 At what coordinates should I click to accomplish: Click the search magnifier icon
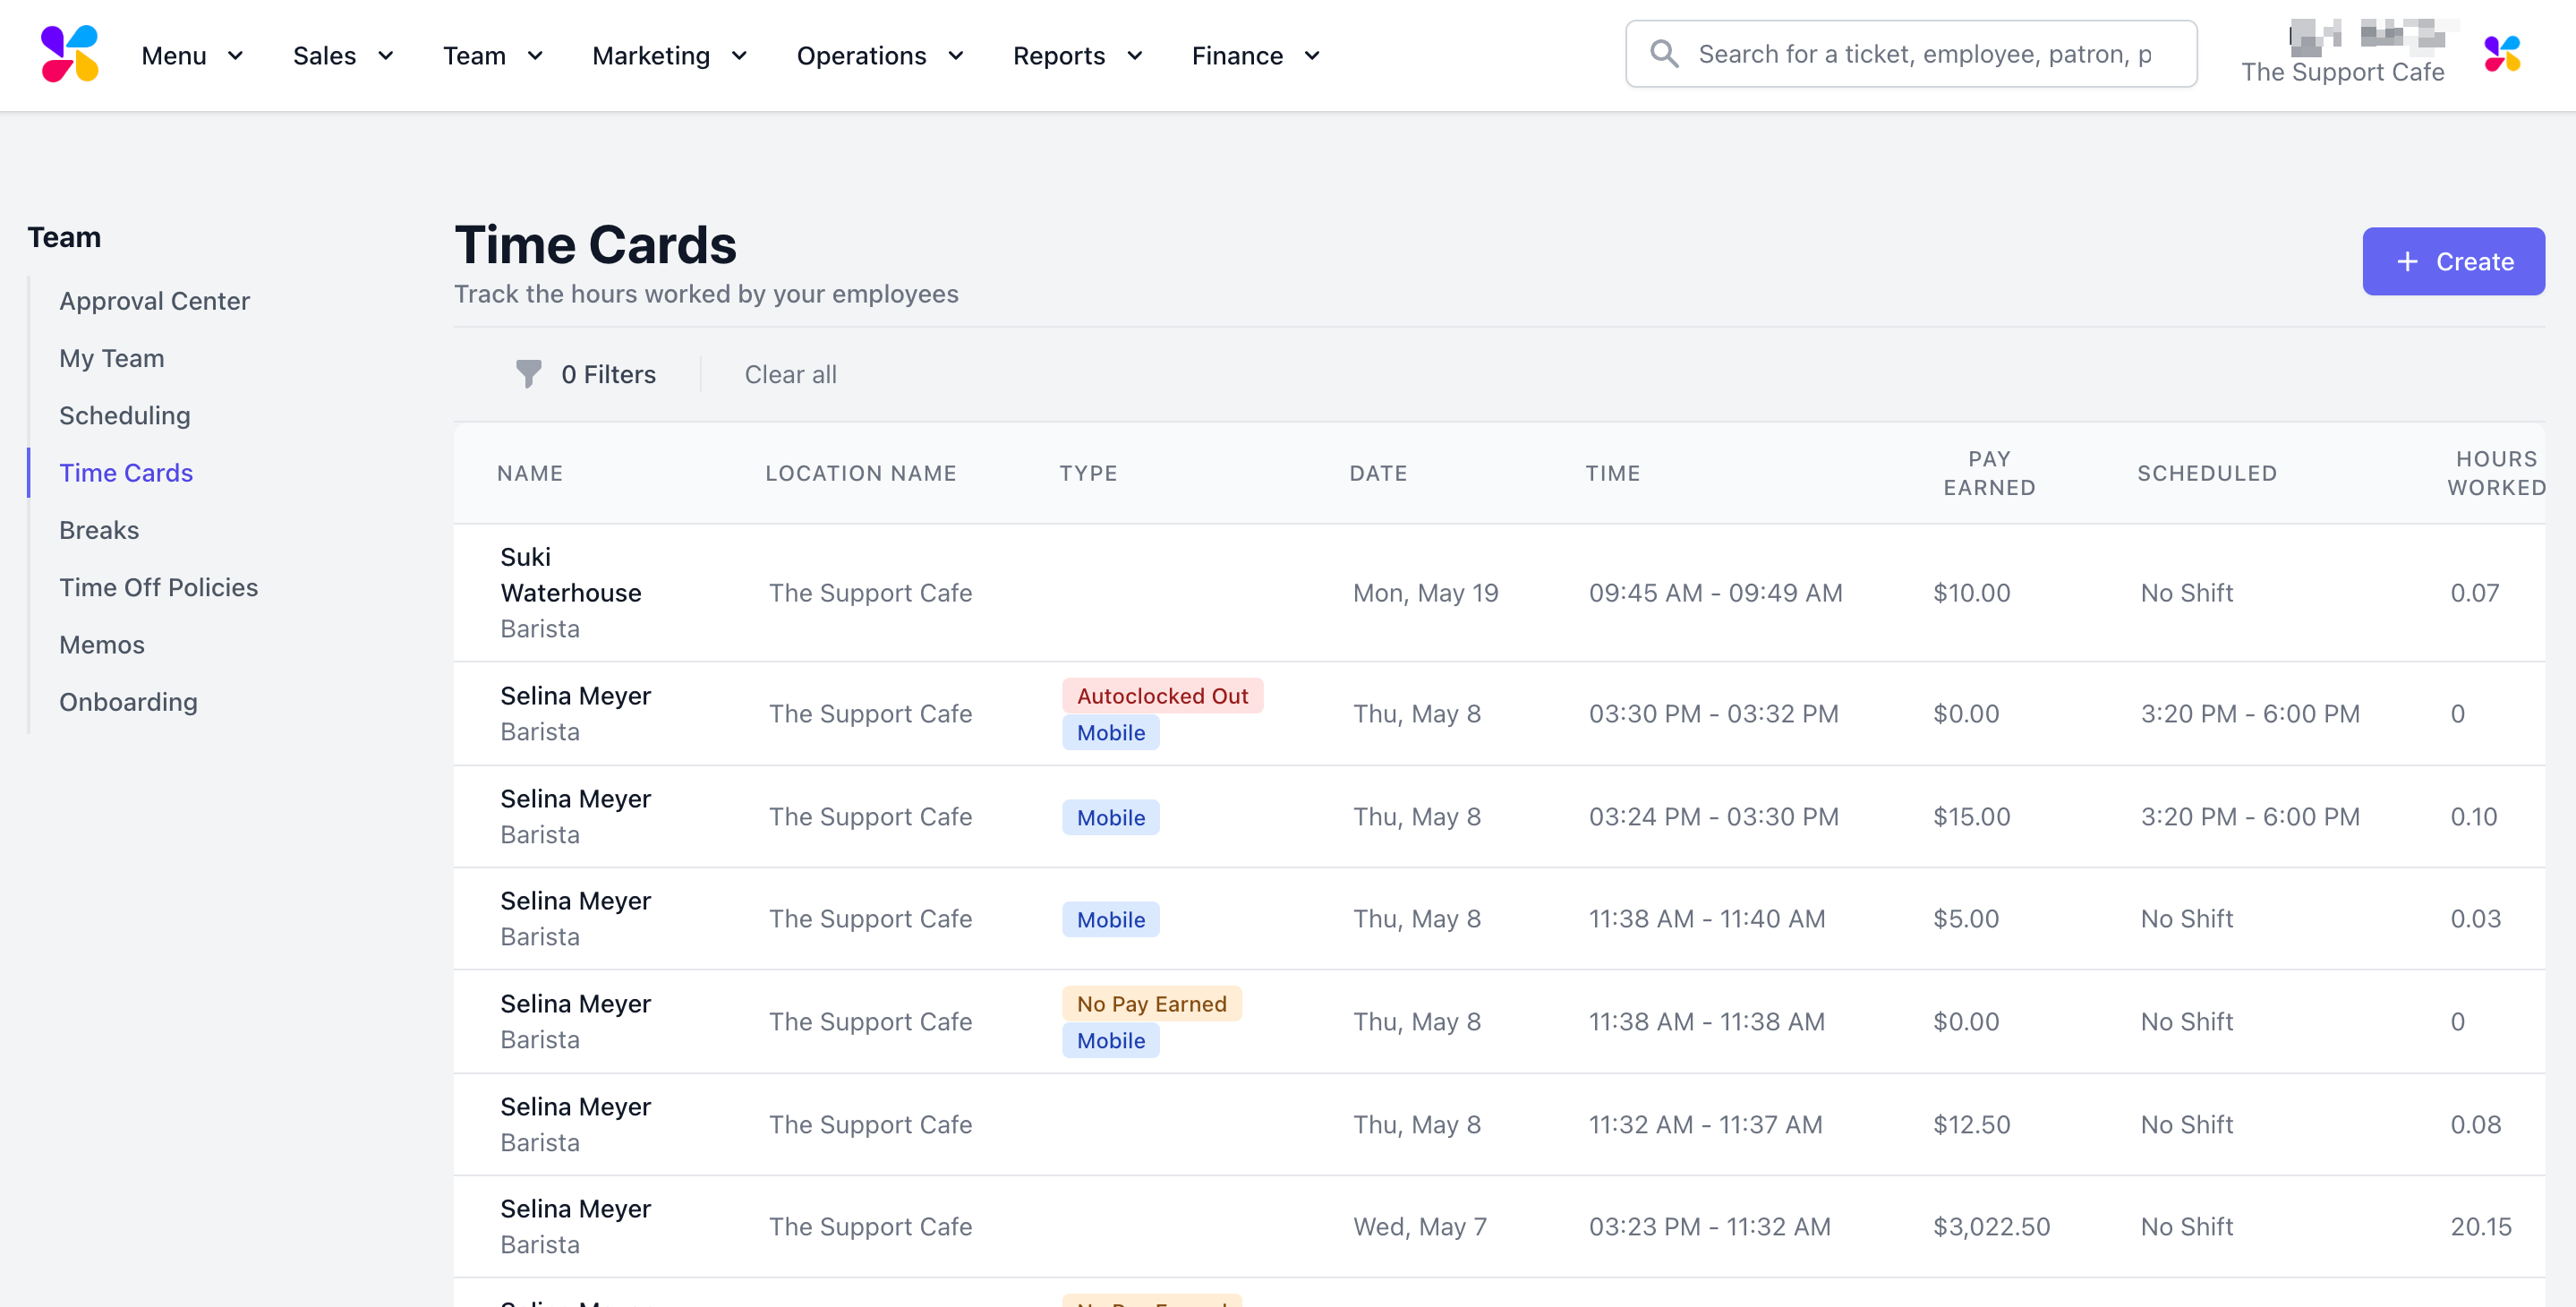pos(1664,54)
